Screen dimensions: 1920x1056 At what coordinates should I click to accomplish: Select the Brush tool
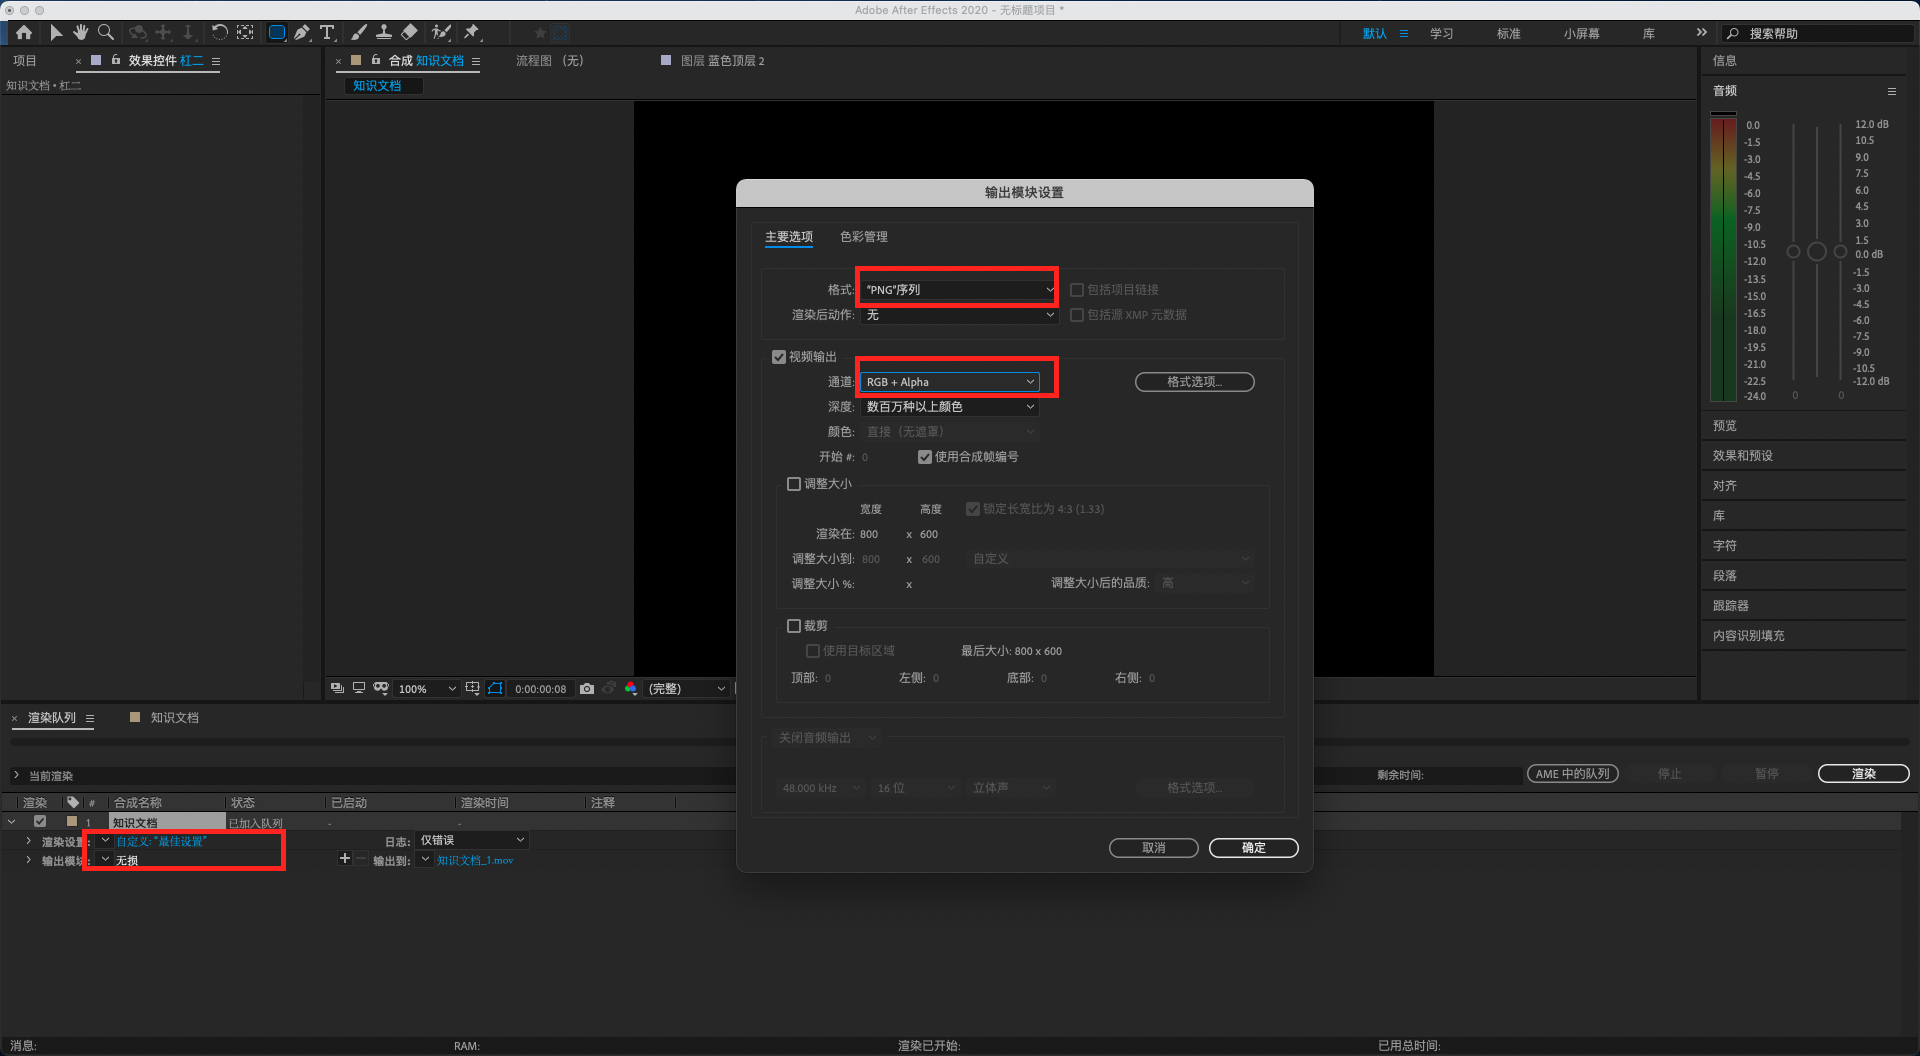pyautogui.click(x=359, y=33)
